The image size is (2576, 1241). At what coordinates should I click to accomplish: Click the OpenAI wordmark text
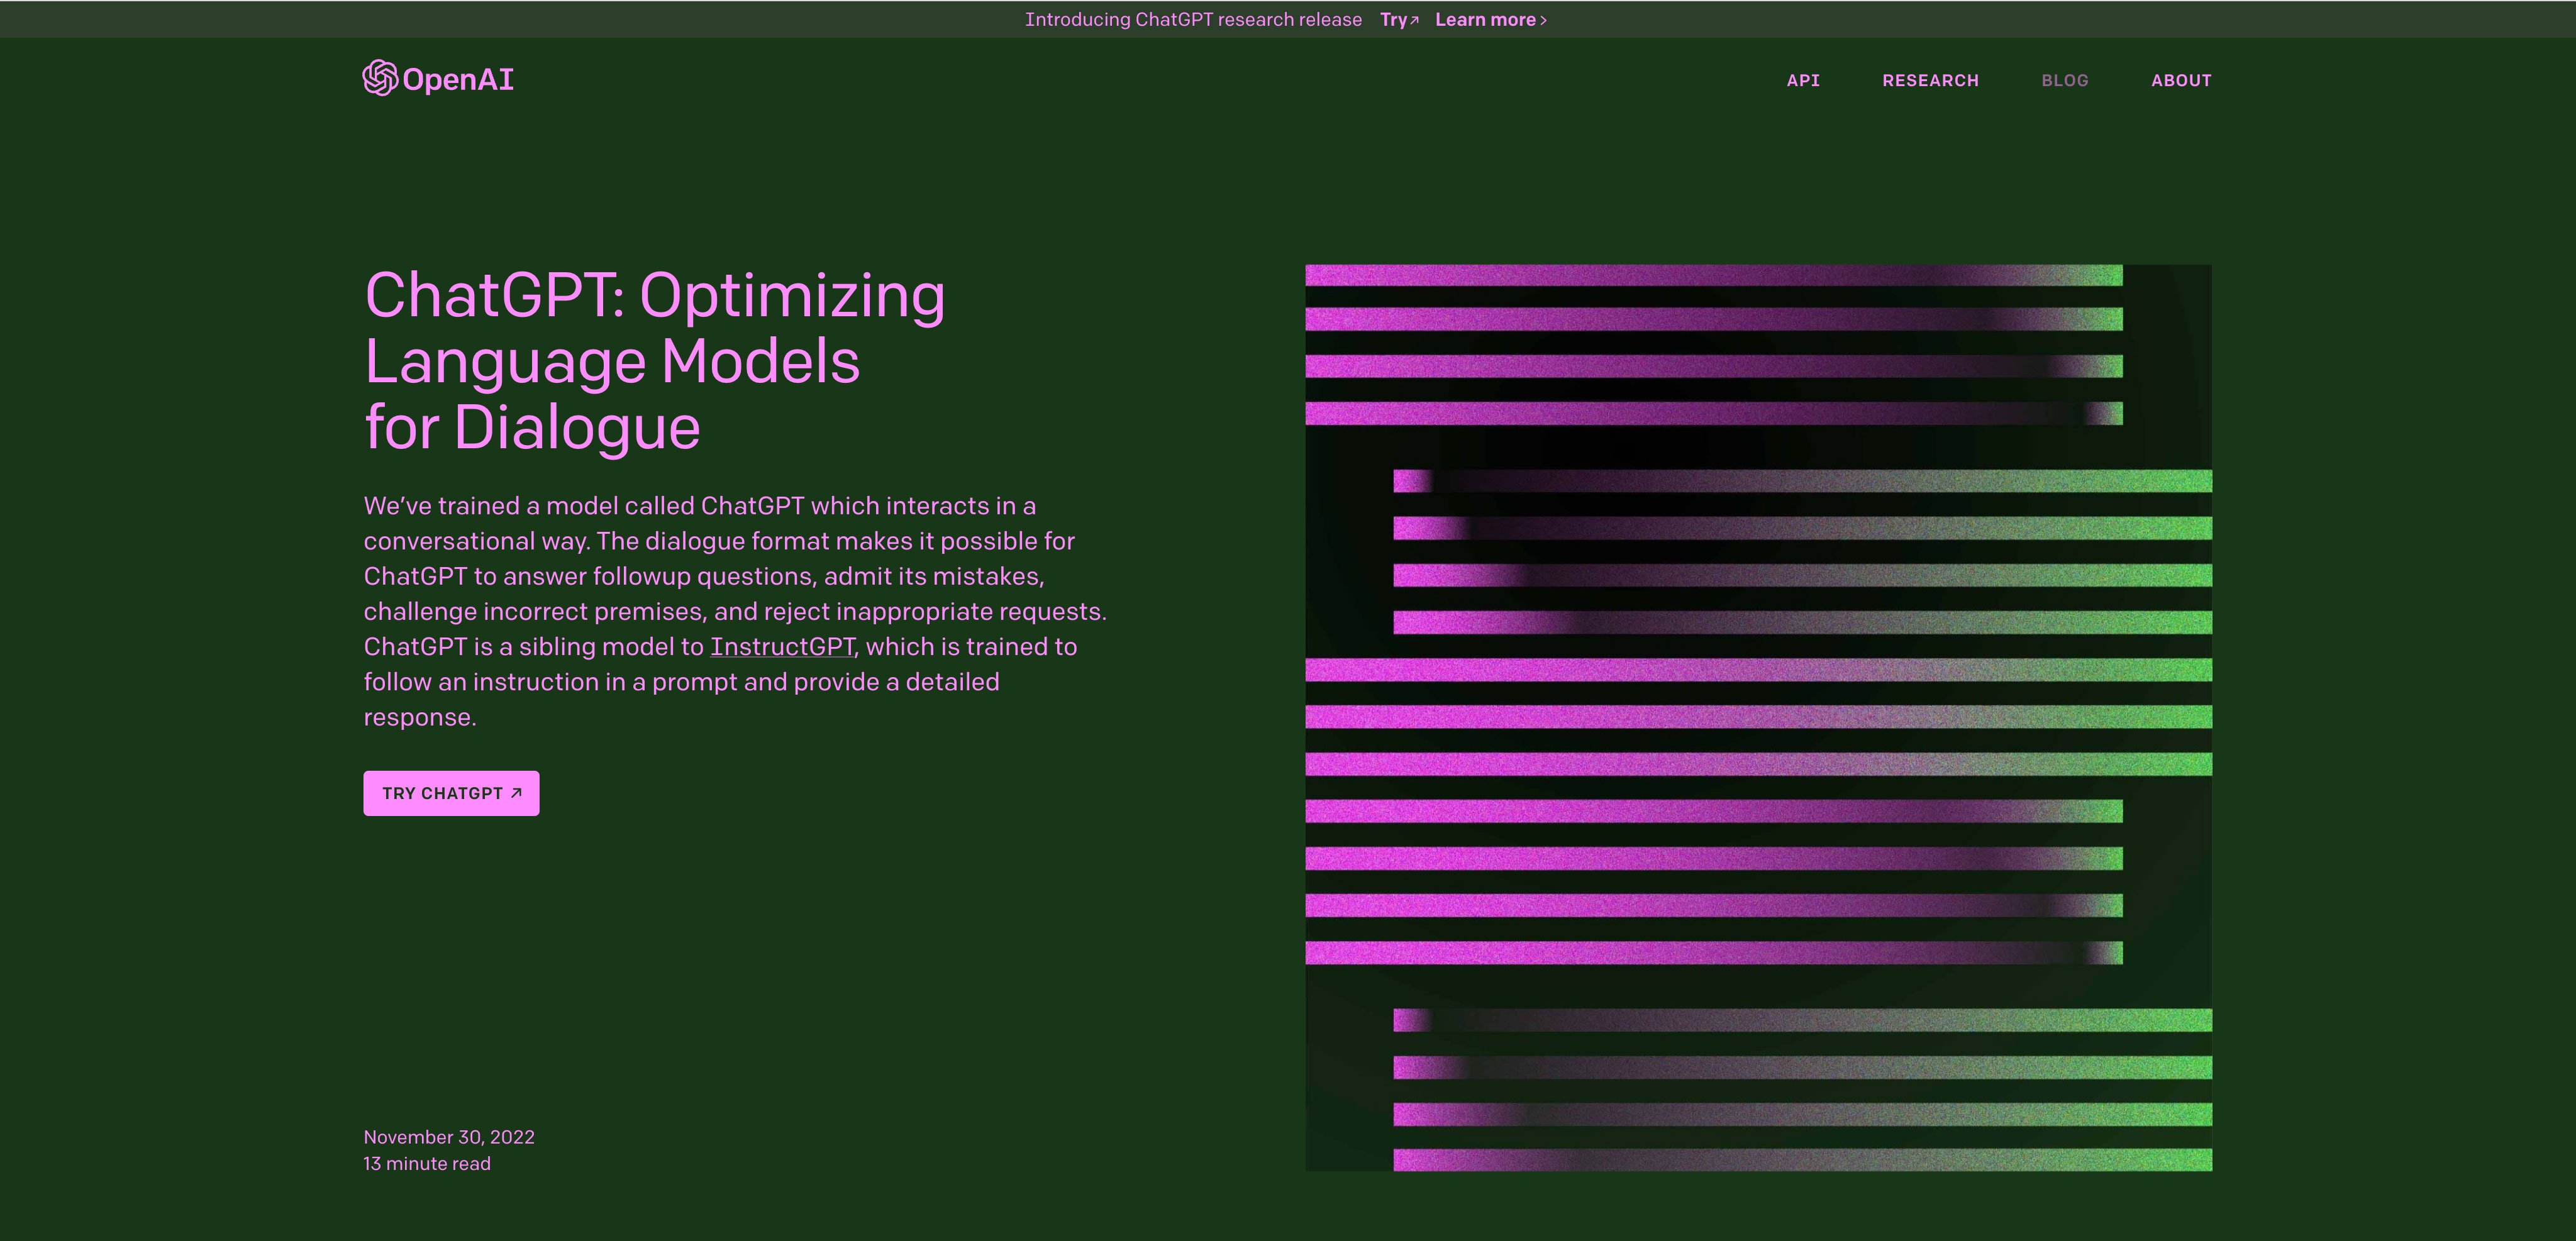pos(458,79)
